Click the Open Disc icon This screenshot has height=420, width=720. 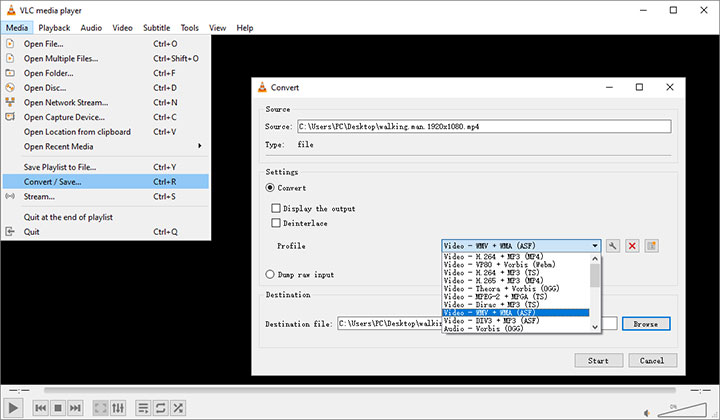click(10, 87)
